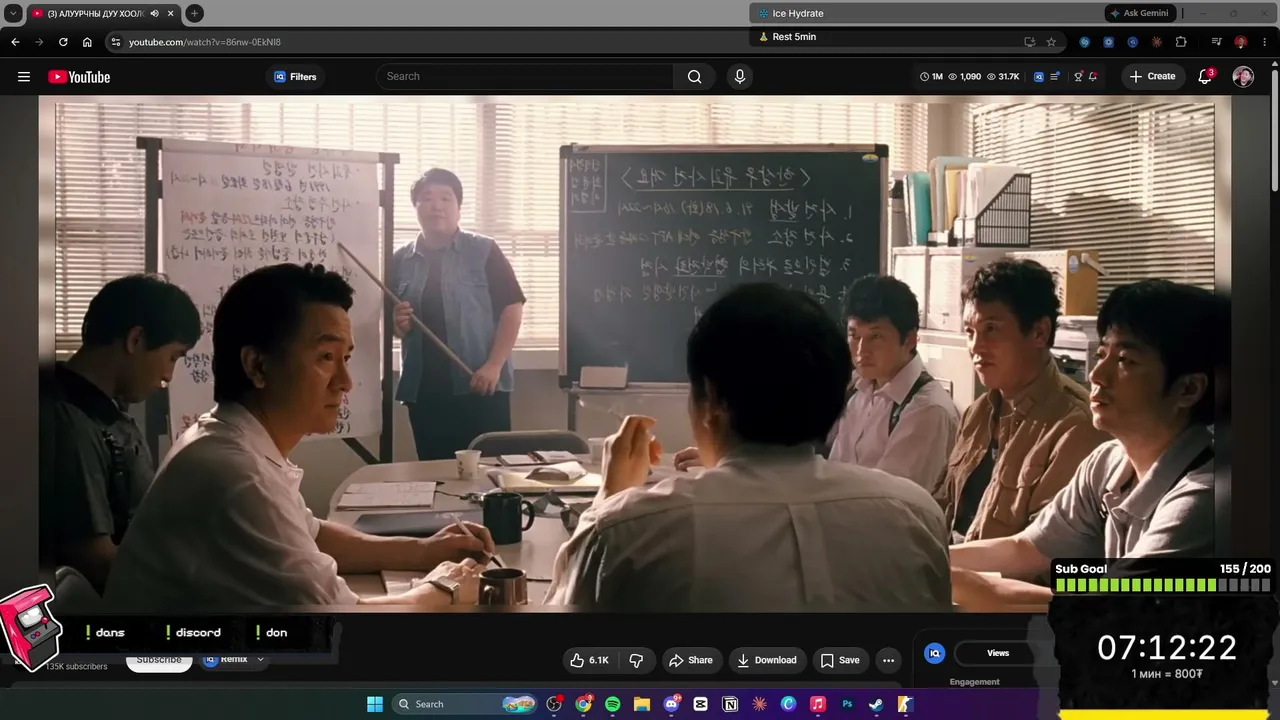Image resolution: width=1280 pixels, height=720 pixels.
Task: Open Google Chrome from the taskbar
Action: (x=584, y=704)
